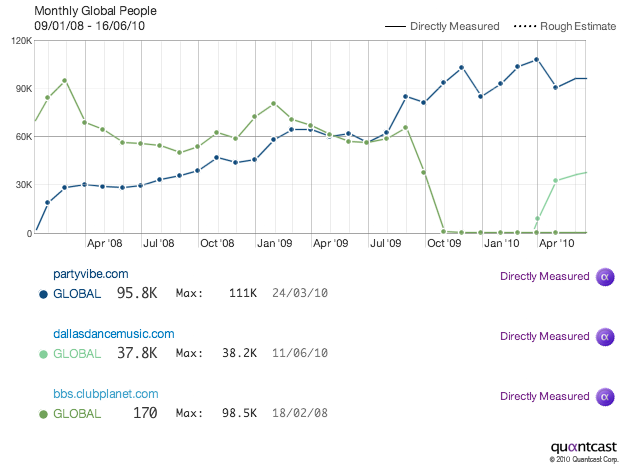Click the alpha icon beside partyvibe.com Directly Measured
The width and height of the screenshot is (630, 465).
pos(605,277)
